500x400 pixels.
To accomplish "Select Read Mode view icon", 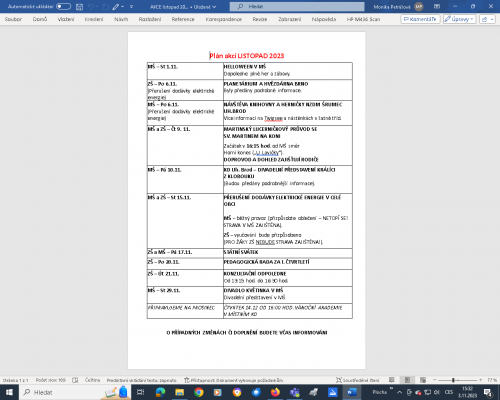I will (392, 380).
